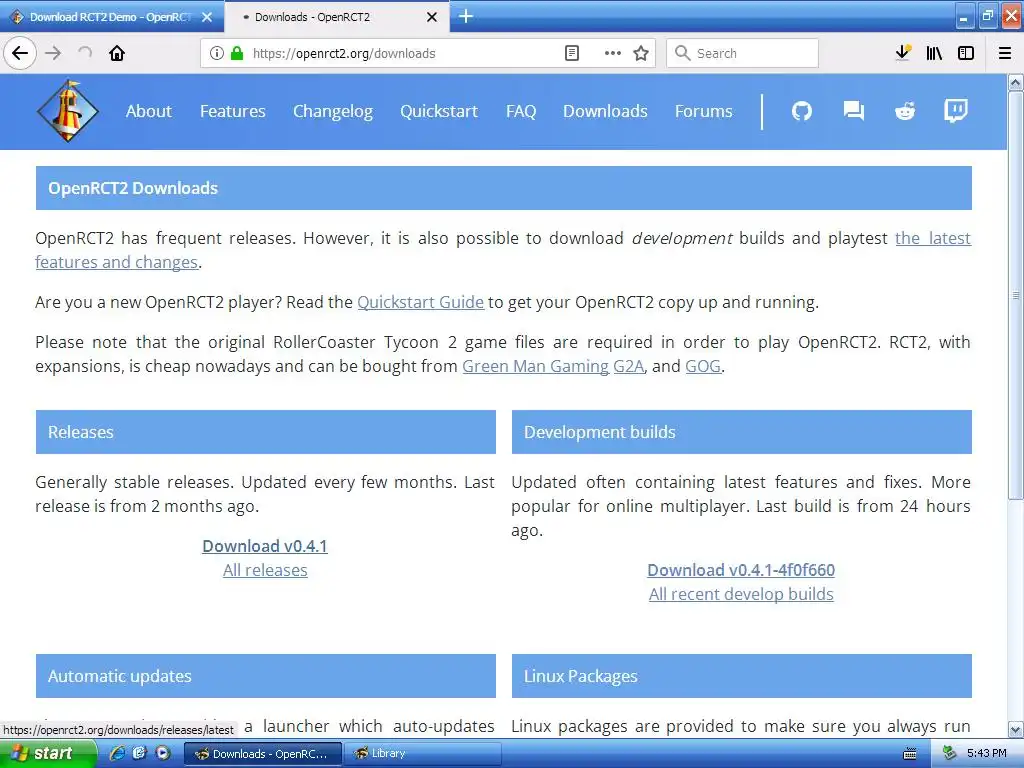Open the GitHub icon link
Screen dimensions: 1024x768
[802, 111]
